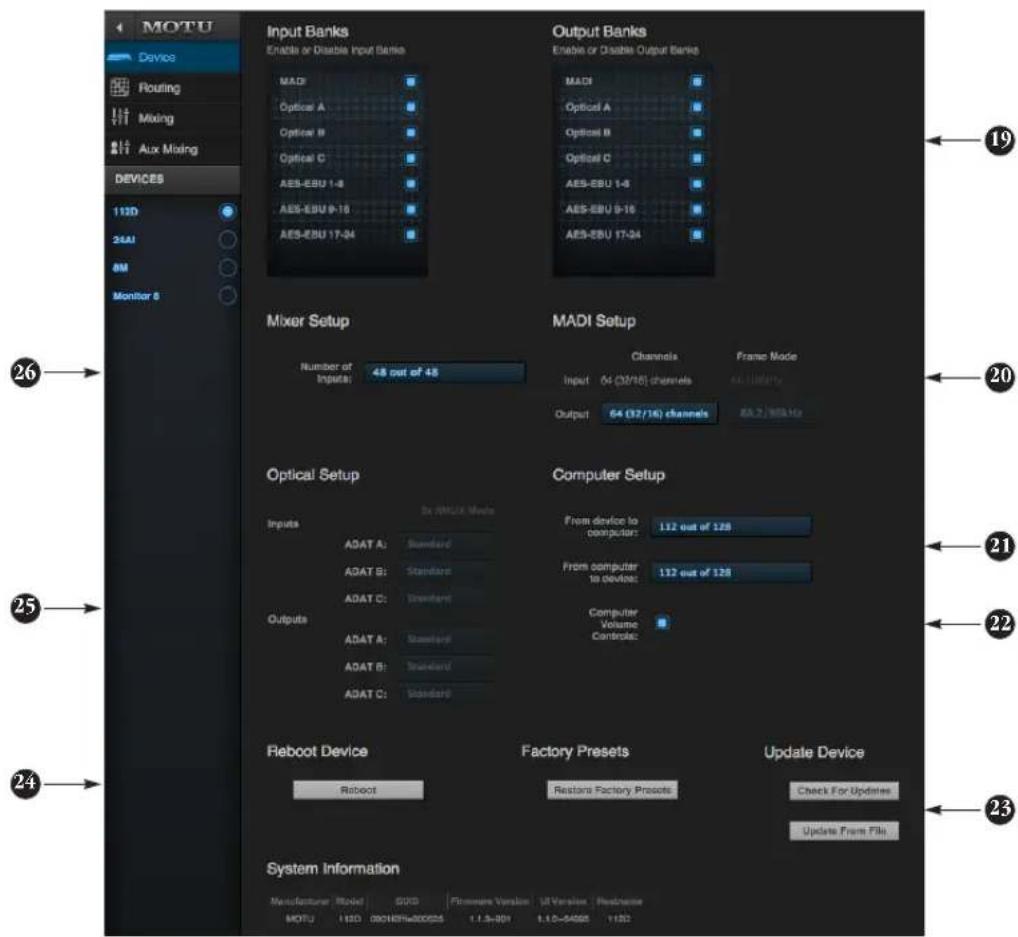Toggle Optical C input bank checkbox
Viewport: 1018px width, 937px height.
click(x=410, y=158)
